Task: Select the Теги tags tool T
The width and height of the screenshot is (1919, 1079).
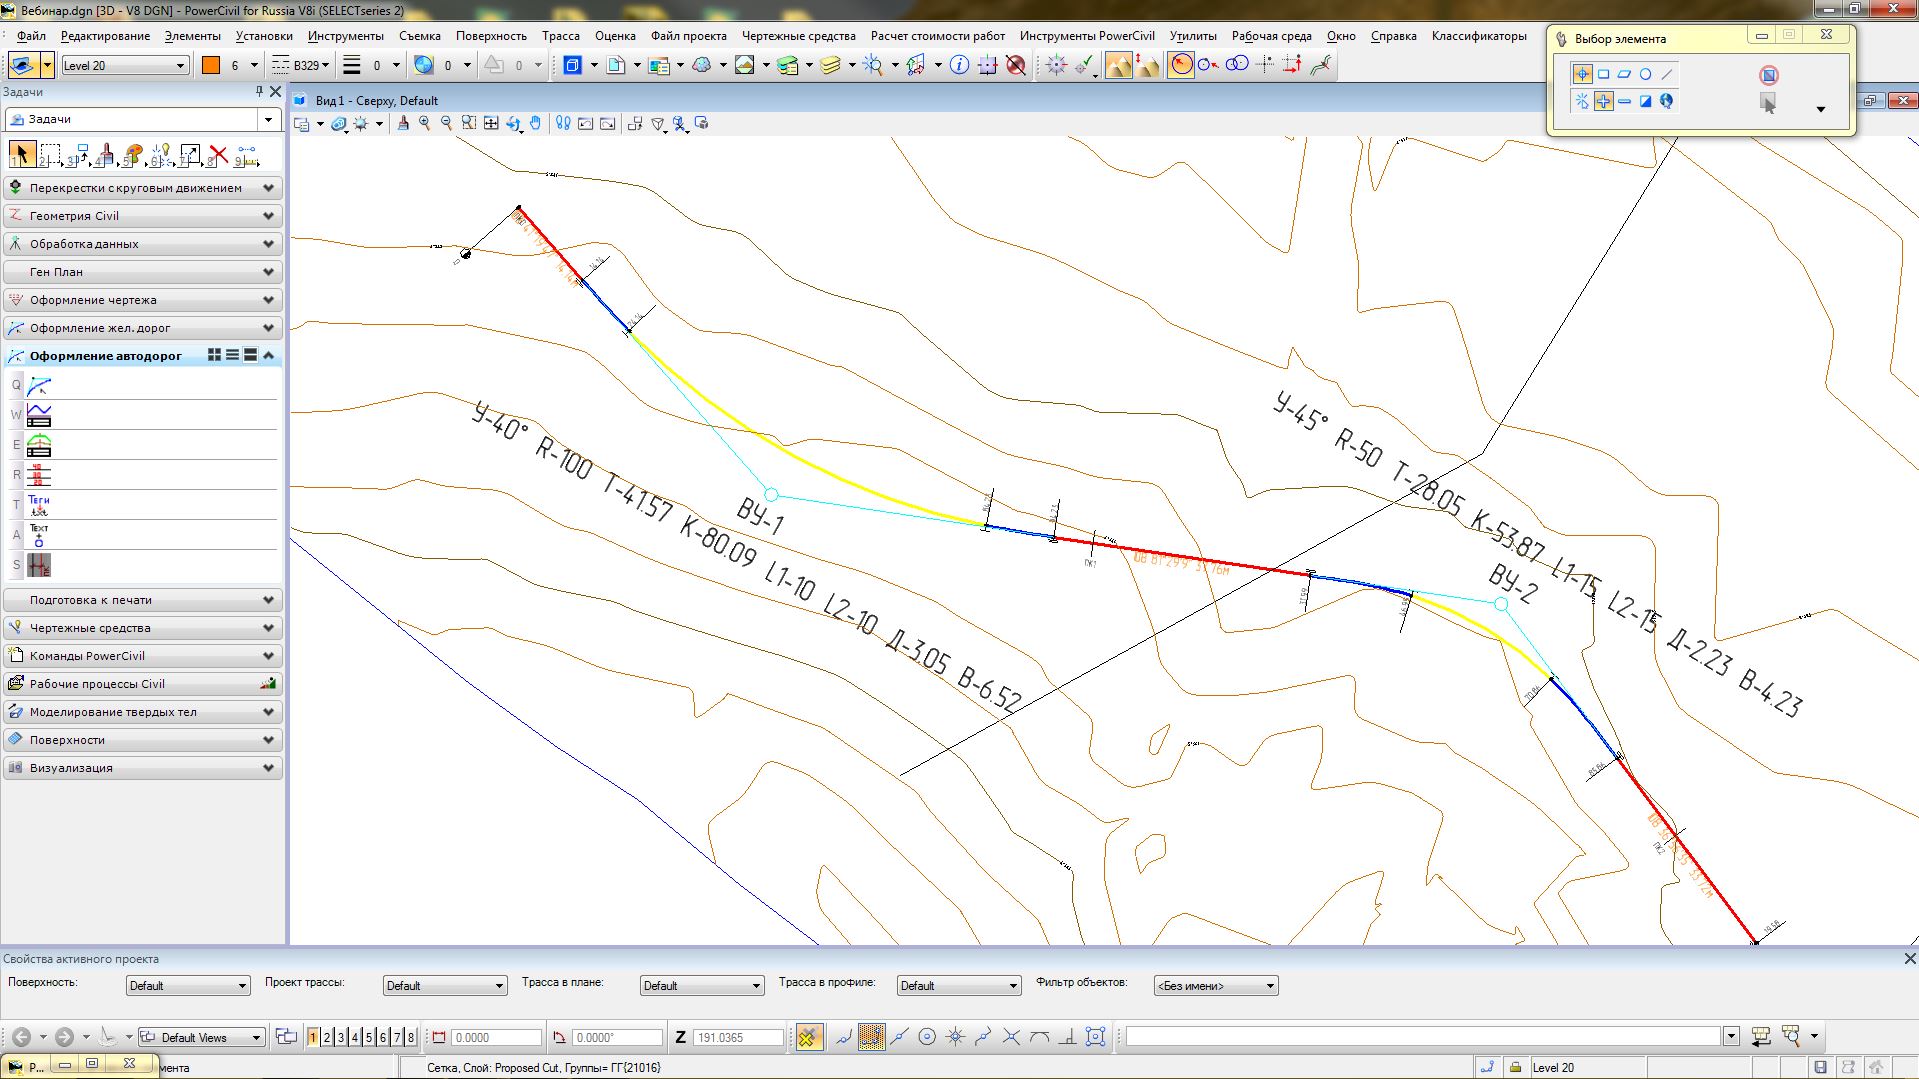Action: click(39, 505)
